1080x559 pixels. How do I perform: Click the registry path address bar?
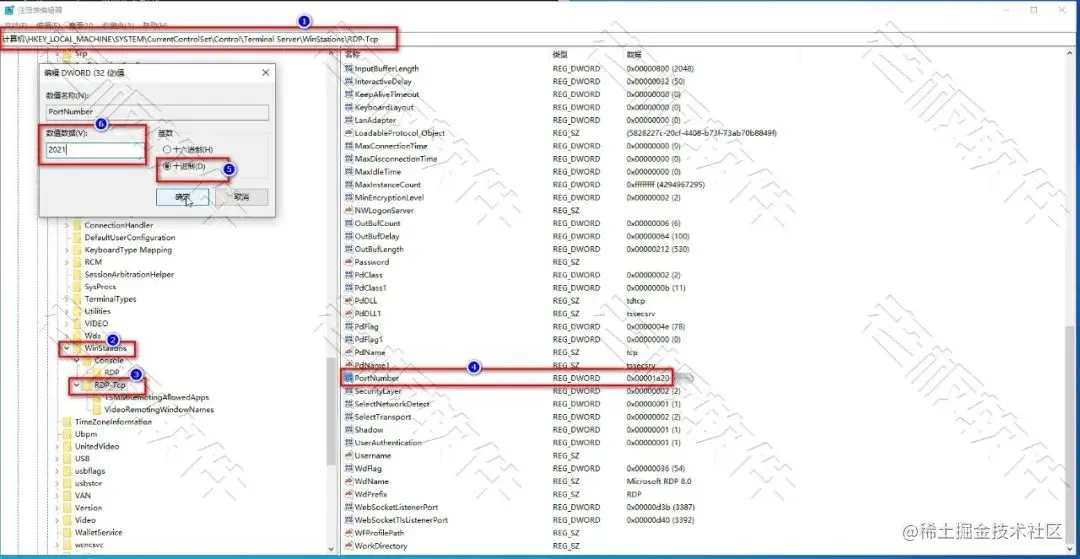tap(539, 39)
